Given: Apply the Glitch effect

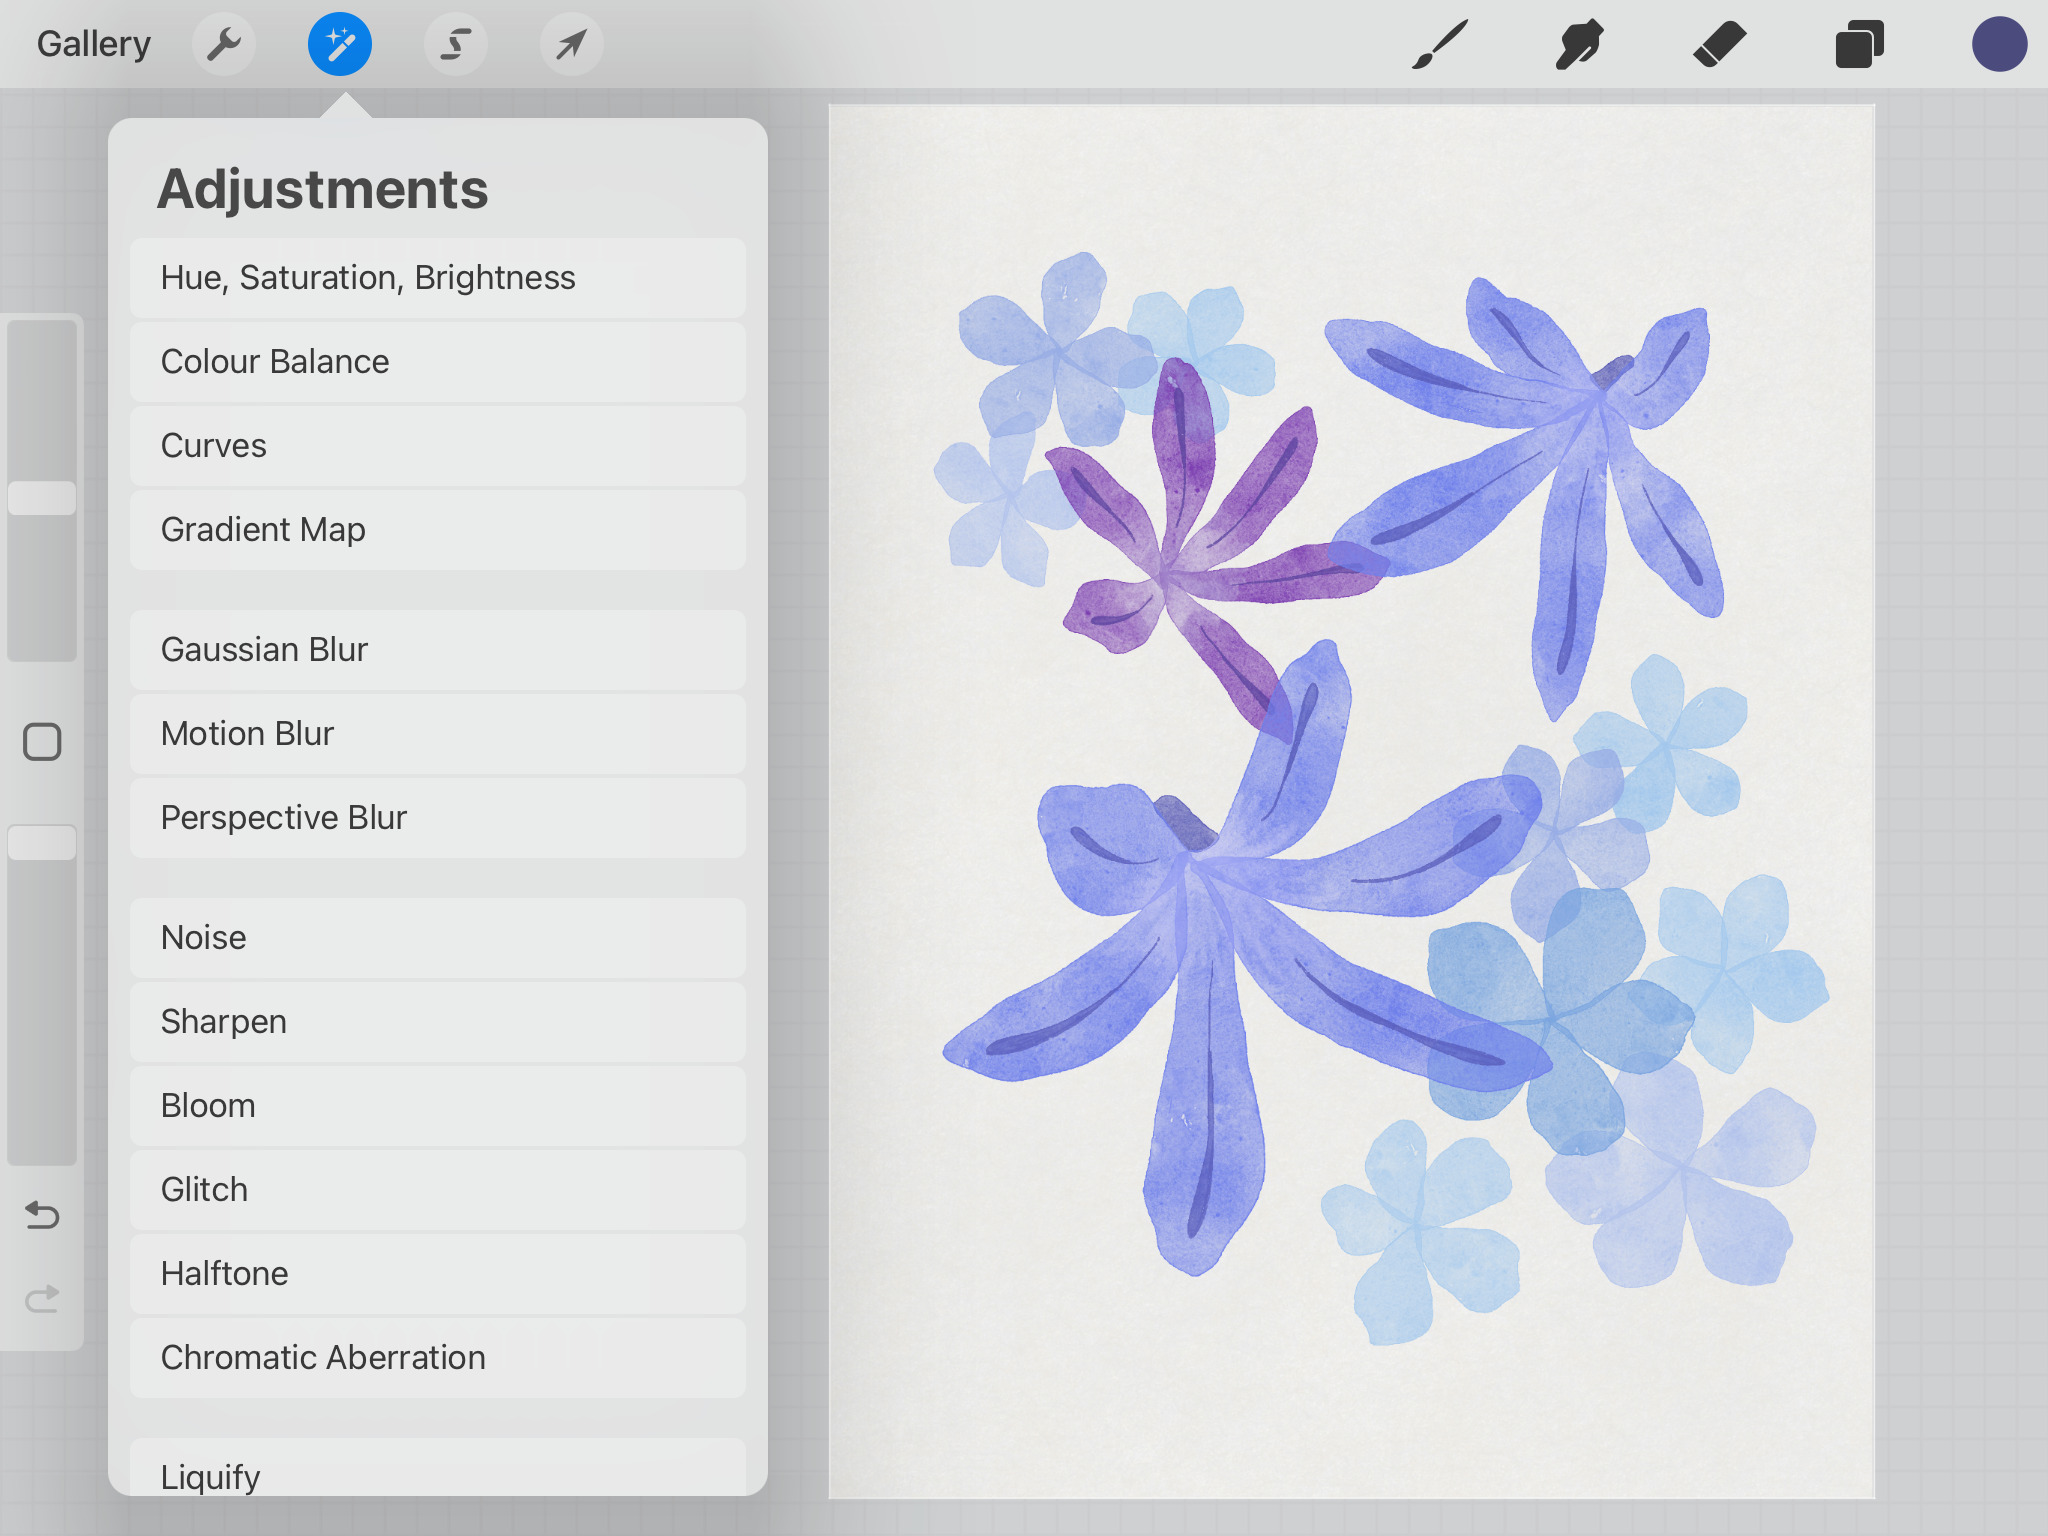Looking at the screenshot, I should pos(438,1190).
